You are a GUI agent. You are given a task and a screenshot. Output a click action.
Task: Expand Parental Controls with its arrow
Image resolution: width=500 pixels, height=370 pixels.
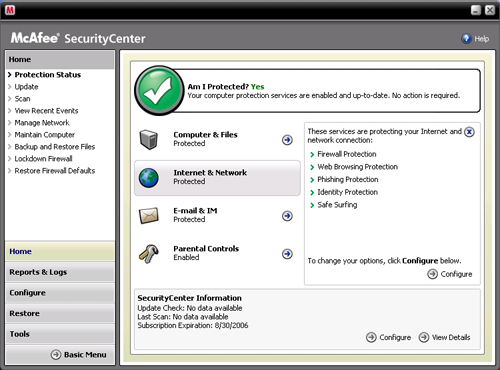[x=287, y=254]
